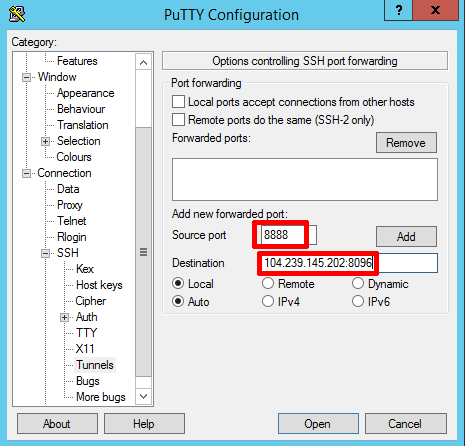The width and height of the screenshot is (465, 446).
Task: Open the Bugs category
Action: pyautogui.click(x=88, y=381)
